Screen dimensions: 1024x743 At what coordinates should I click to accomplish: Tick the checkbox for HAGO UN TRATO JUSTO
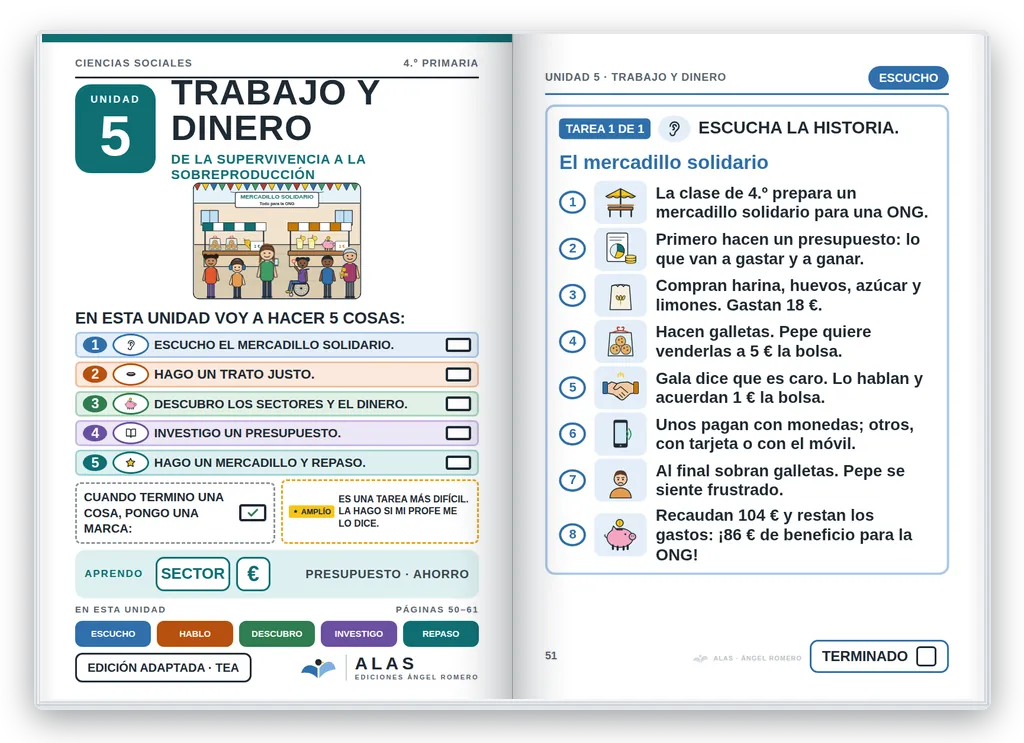pyautogui.click(x=458, y=374)
